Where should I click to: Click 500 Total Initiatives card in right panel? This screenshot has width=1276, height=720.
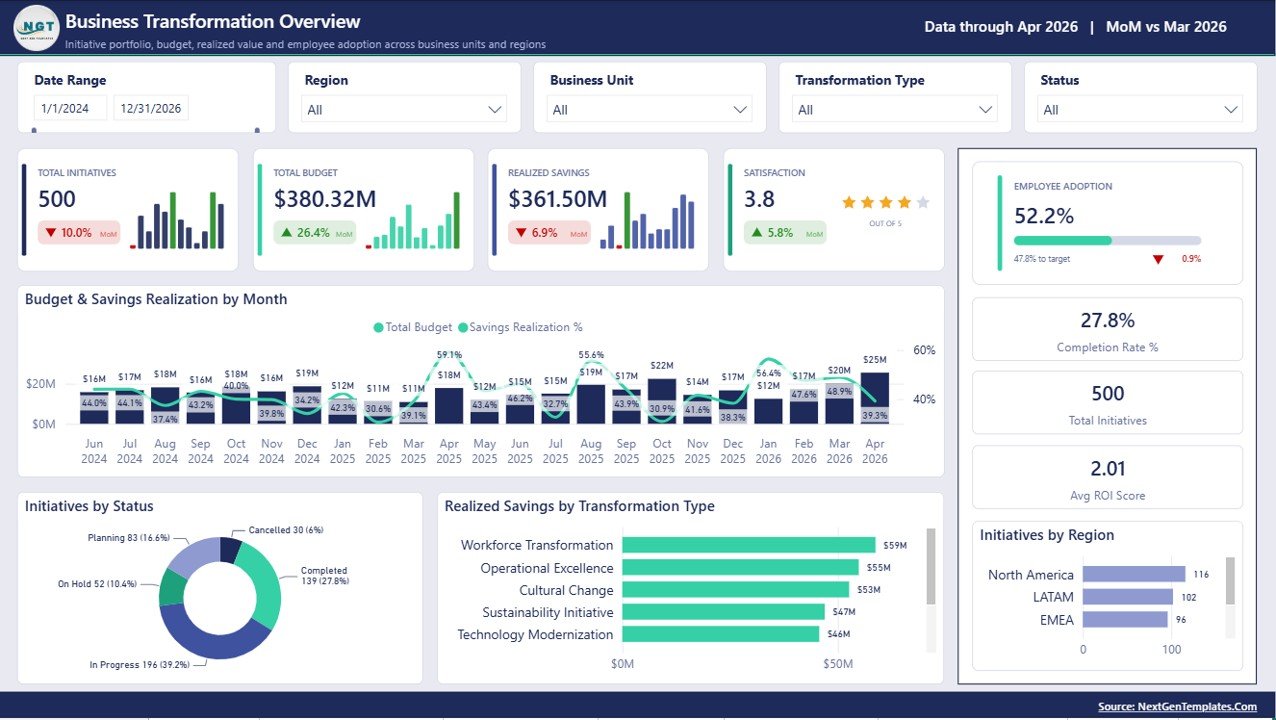coord(1107,403)
